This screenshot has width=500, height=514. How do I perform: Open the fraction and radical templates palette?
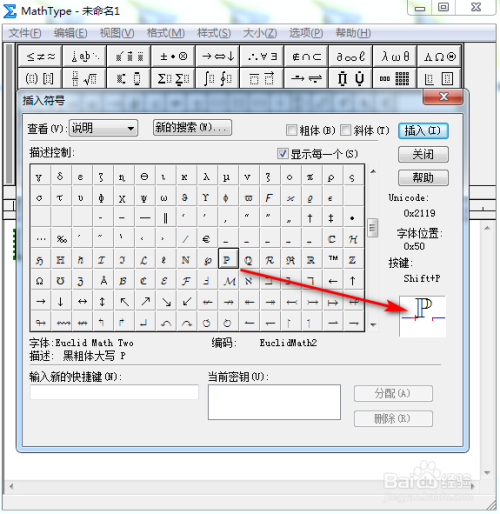85,79
